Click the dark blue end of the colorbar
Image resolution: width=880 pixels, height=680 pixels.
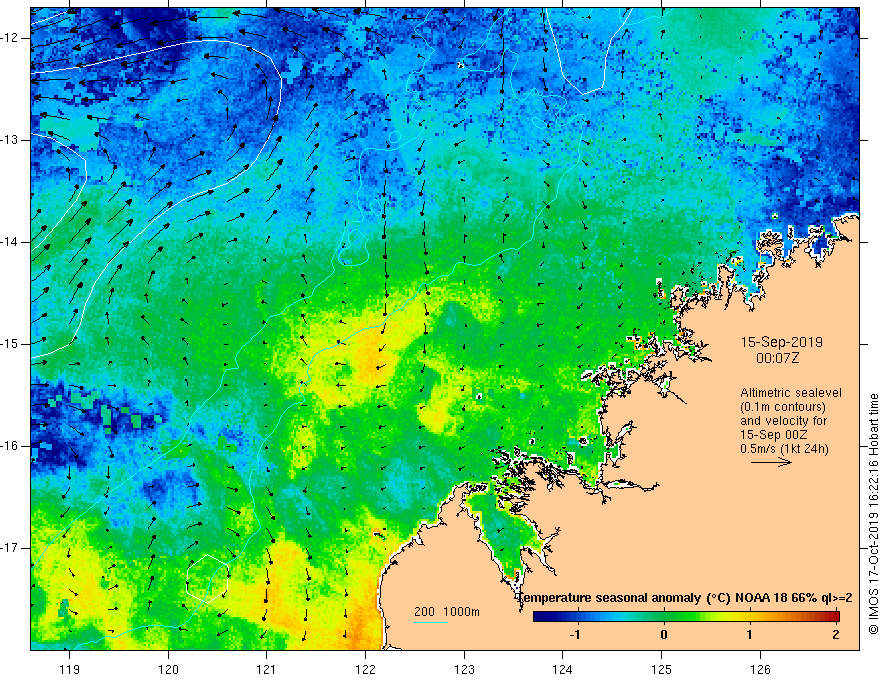[x=538, y=617]
